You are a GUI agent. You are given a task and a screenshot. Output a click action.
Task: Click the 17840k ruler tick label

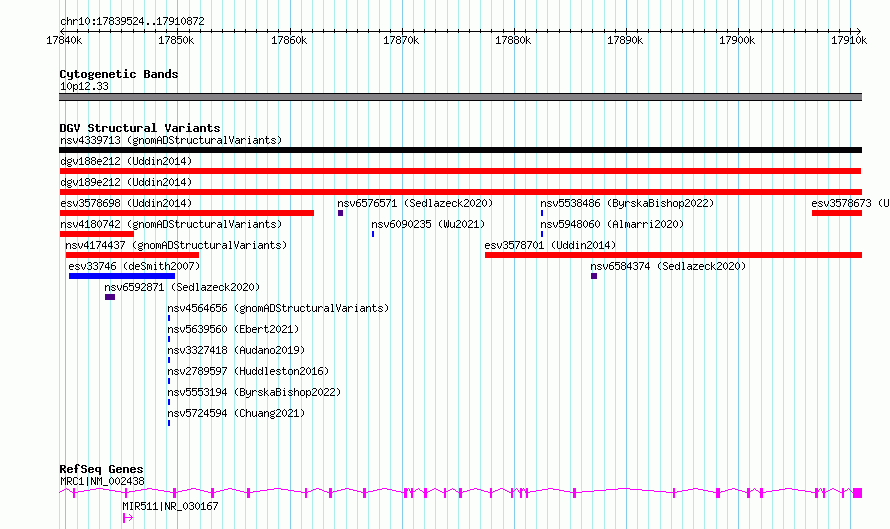point(64,40)
